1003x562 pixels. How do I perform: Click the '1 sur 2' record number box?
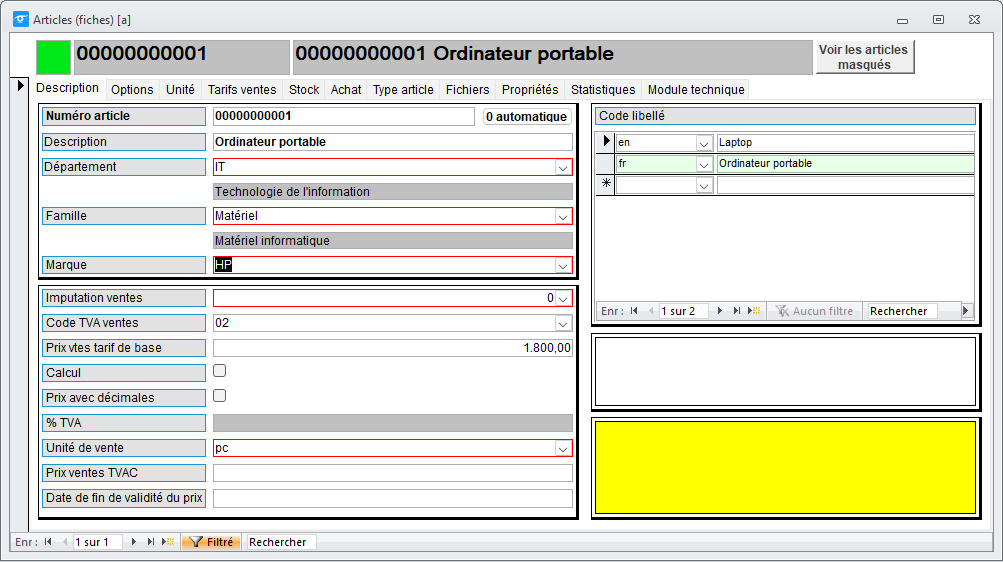tap(684, 311)
